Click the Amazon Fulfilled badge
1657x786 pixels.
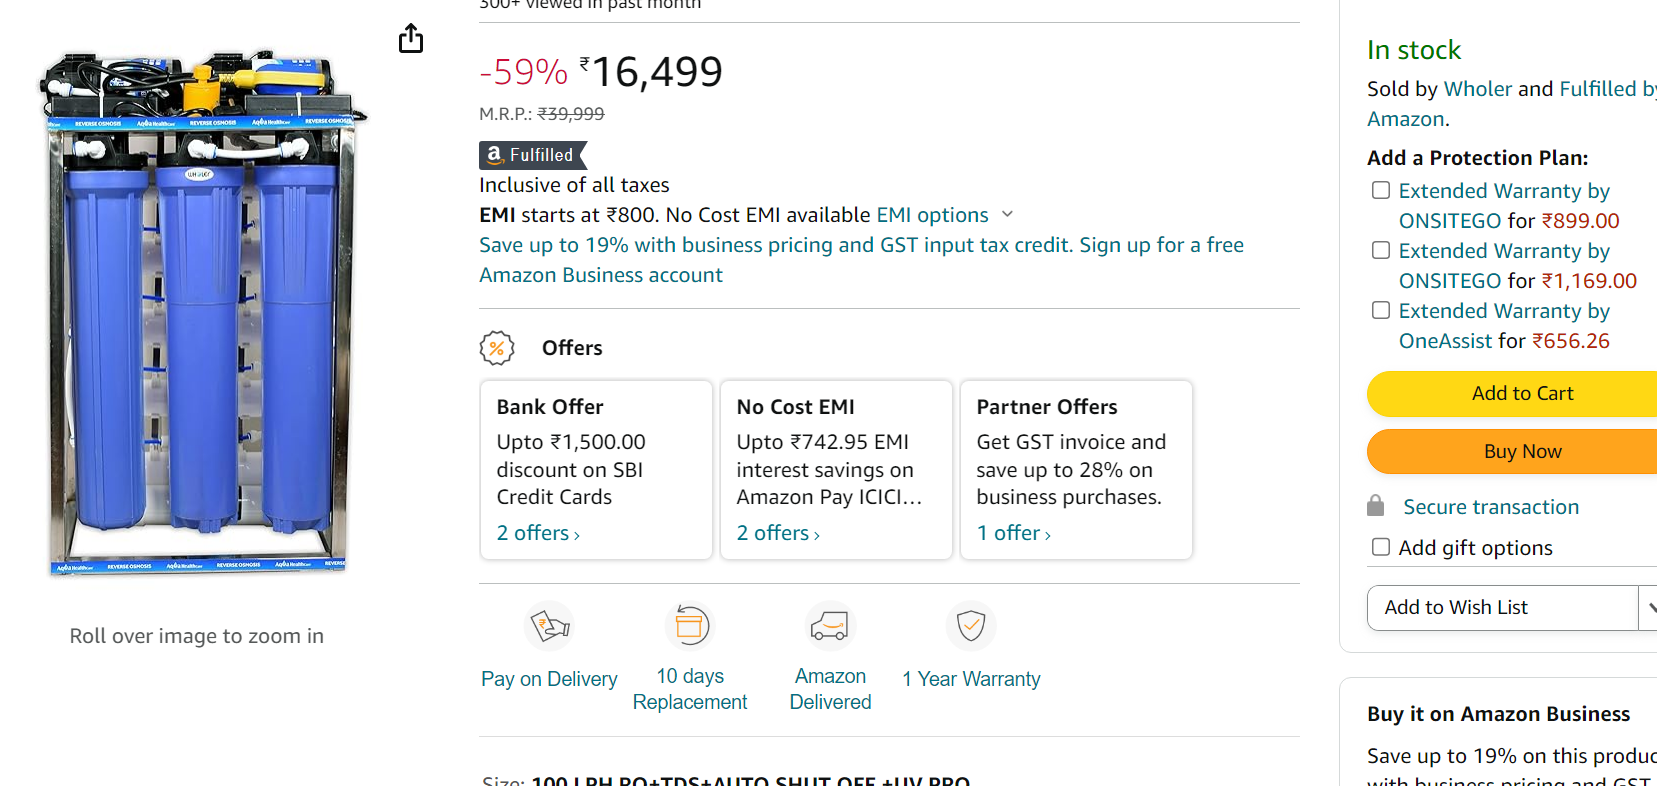[x=533, y=155]
